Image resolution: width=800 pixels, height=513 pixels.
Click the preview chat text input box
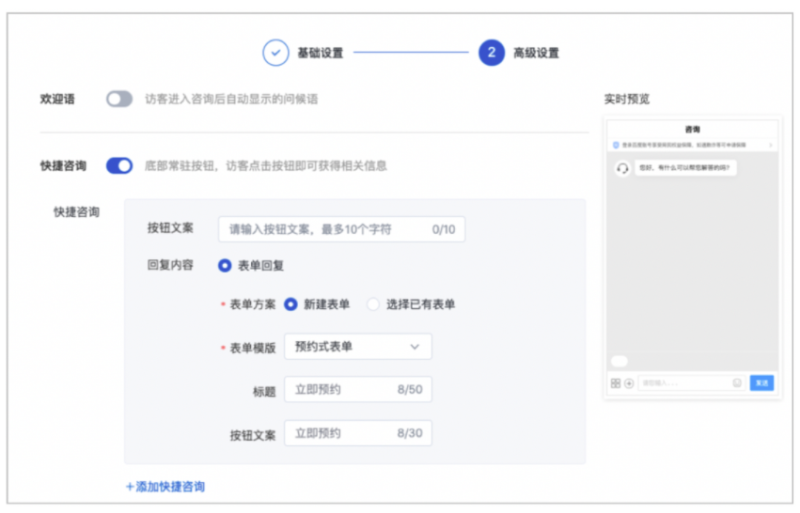point(692,383)
